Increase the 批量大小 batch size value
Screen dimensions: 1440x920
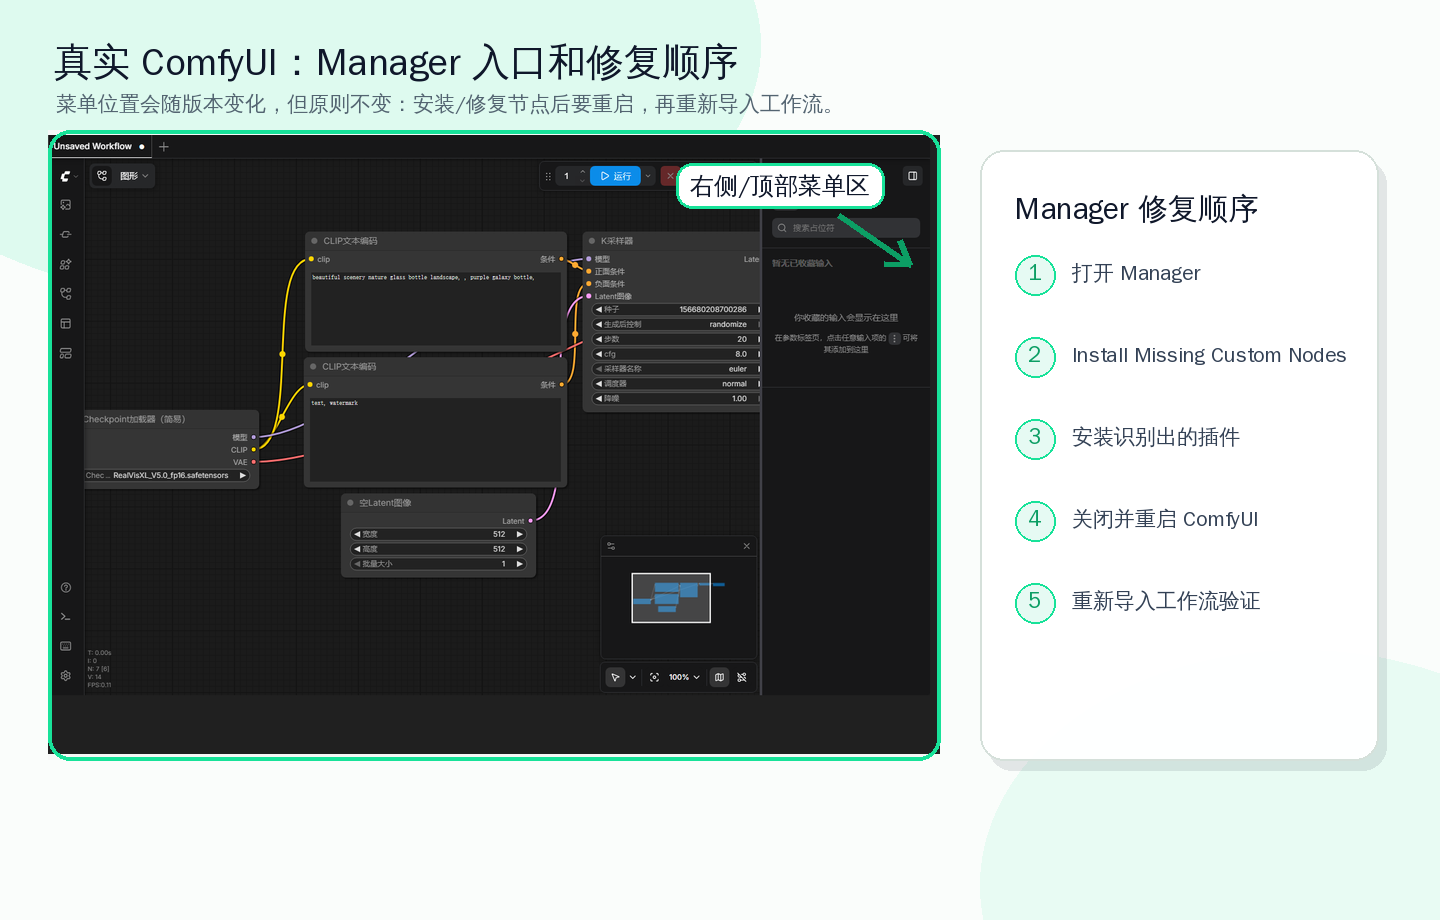[x=519, y=564]
